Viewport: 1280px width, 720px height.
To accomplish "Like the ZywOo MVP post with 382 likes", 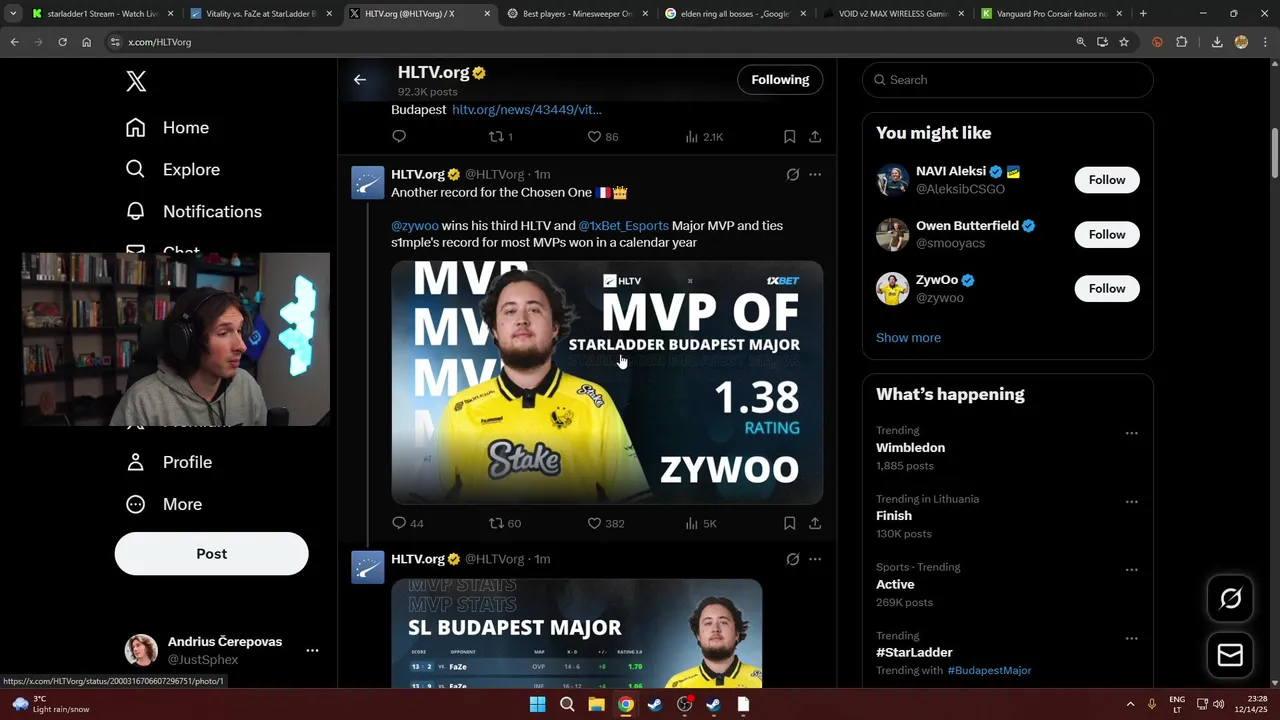I will [605, 523].
